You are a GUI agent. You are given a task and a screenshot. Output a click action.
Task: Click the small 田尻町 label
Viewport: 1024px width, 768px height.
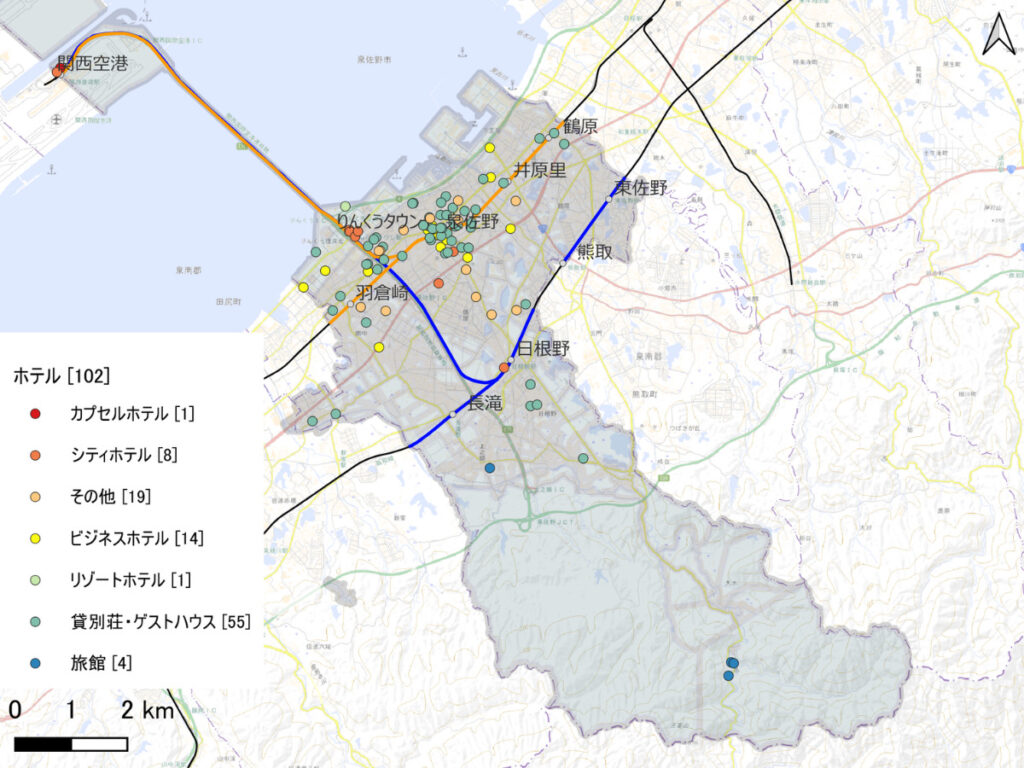point(229,302)
